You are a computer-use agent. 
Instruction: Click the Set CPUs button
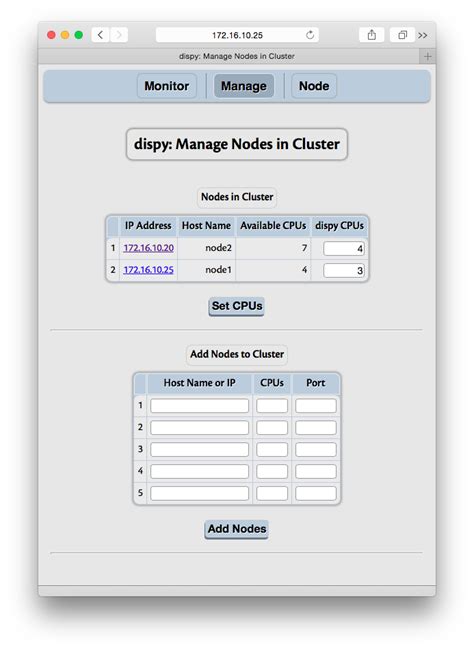pyautogui.click(x=237, y=306)
